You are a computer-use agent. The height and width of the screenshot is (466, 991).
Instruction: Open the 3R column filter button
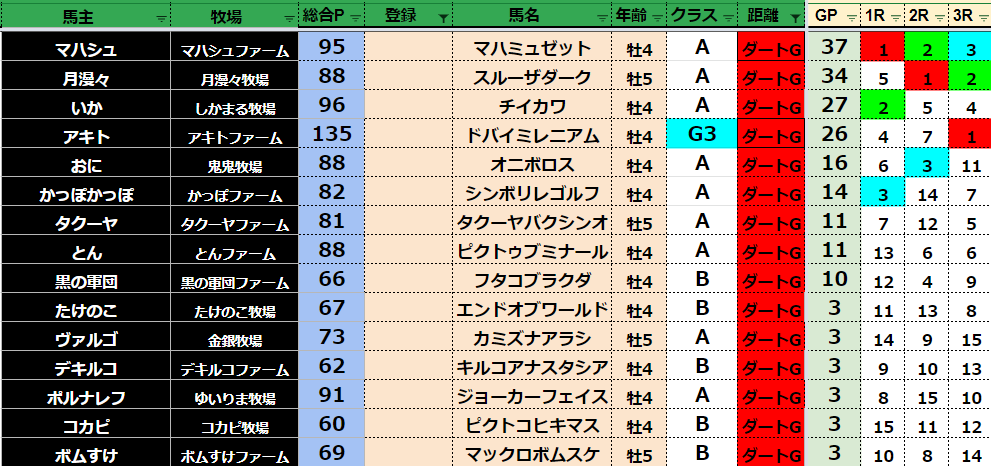point(981,18)
